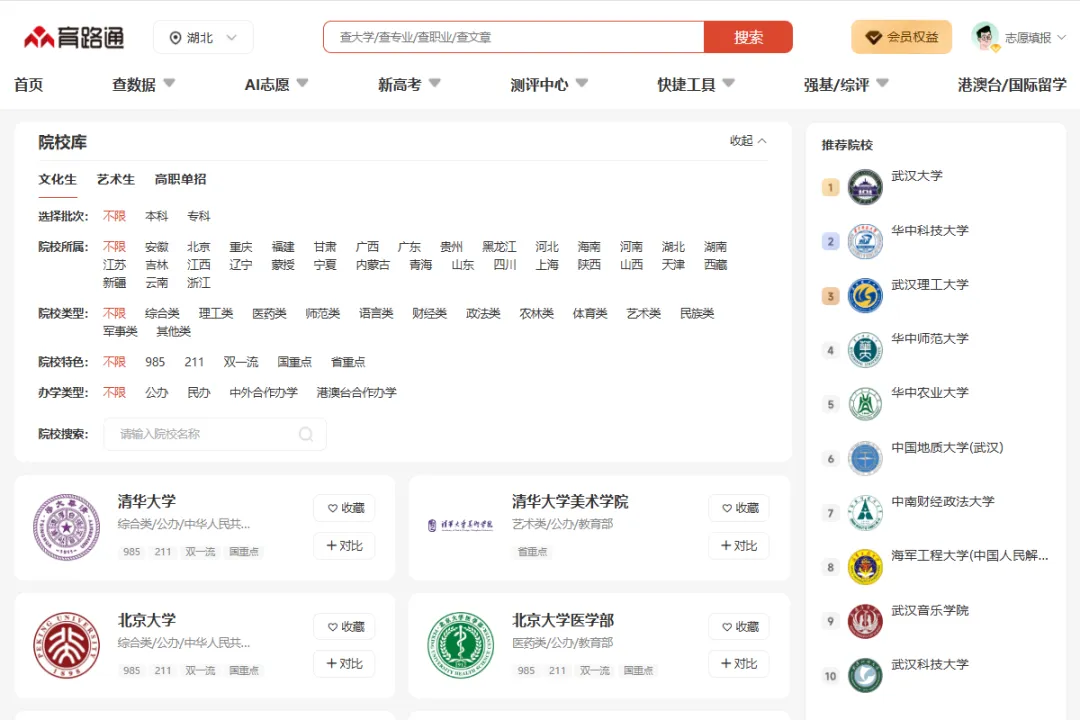Expand 快捷工具 nav menu
1080x720 pixels.
(696, 85)
